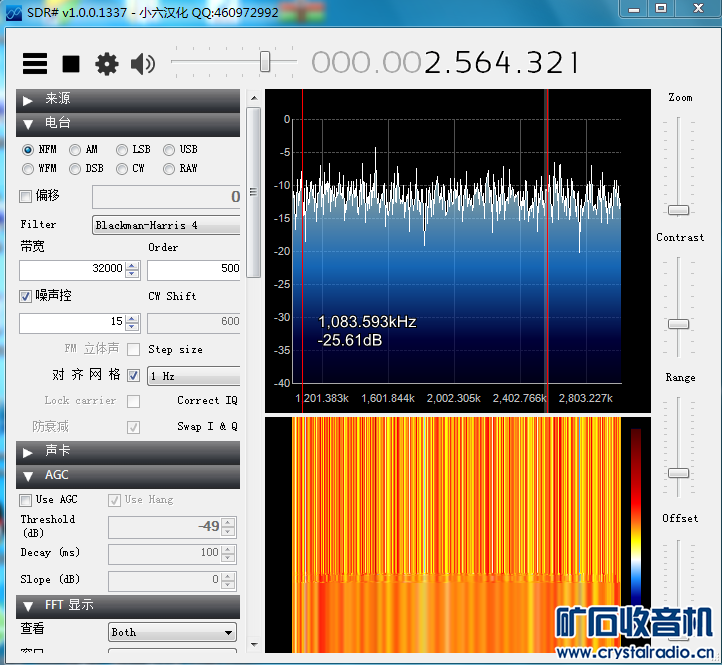This screenshot has width=722, height=665.
Task: Open the hamburger menu icon
Action: click(x=35, y=64)
